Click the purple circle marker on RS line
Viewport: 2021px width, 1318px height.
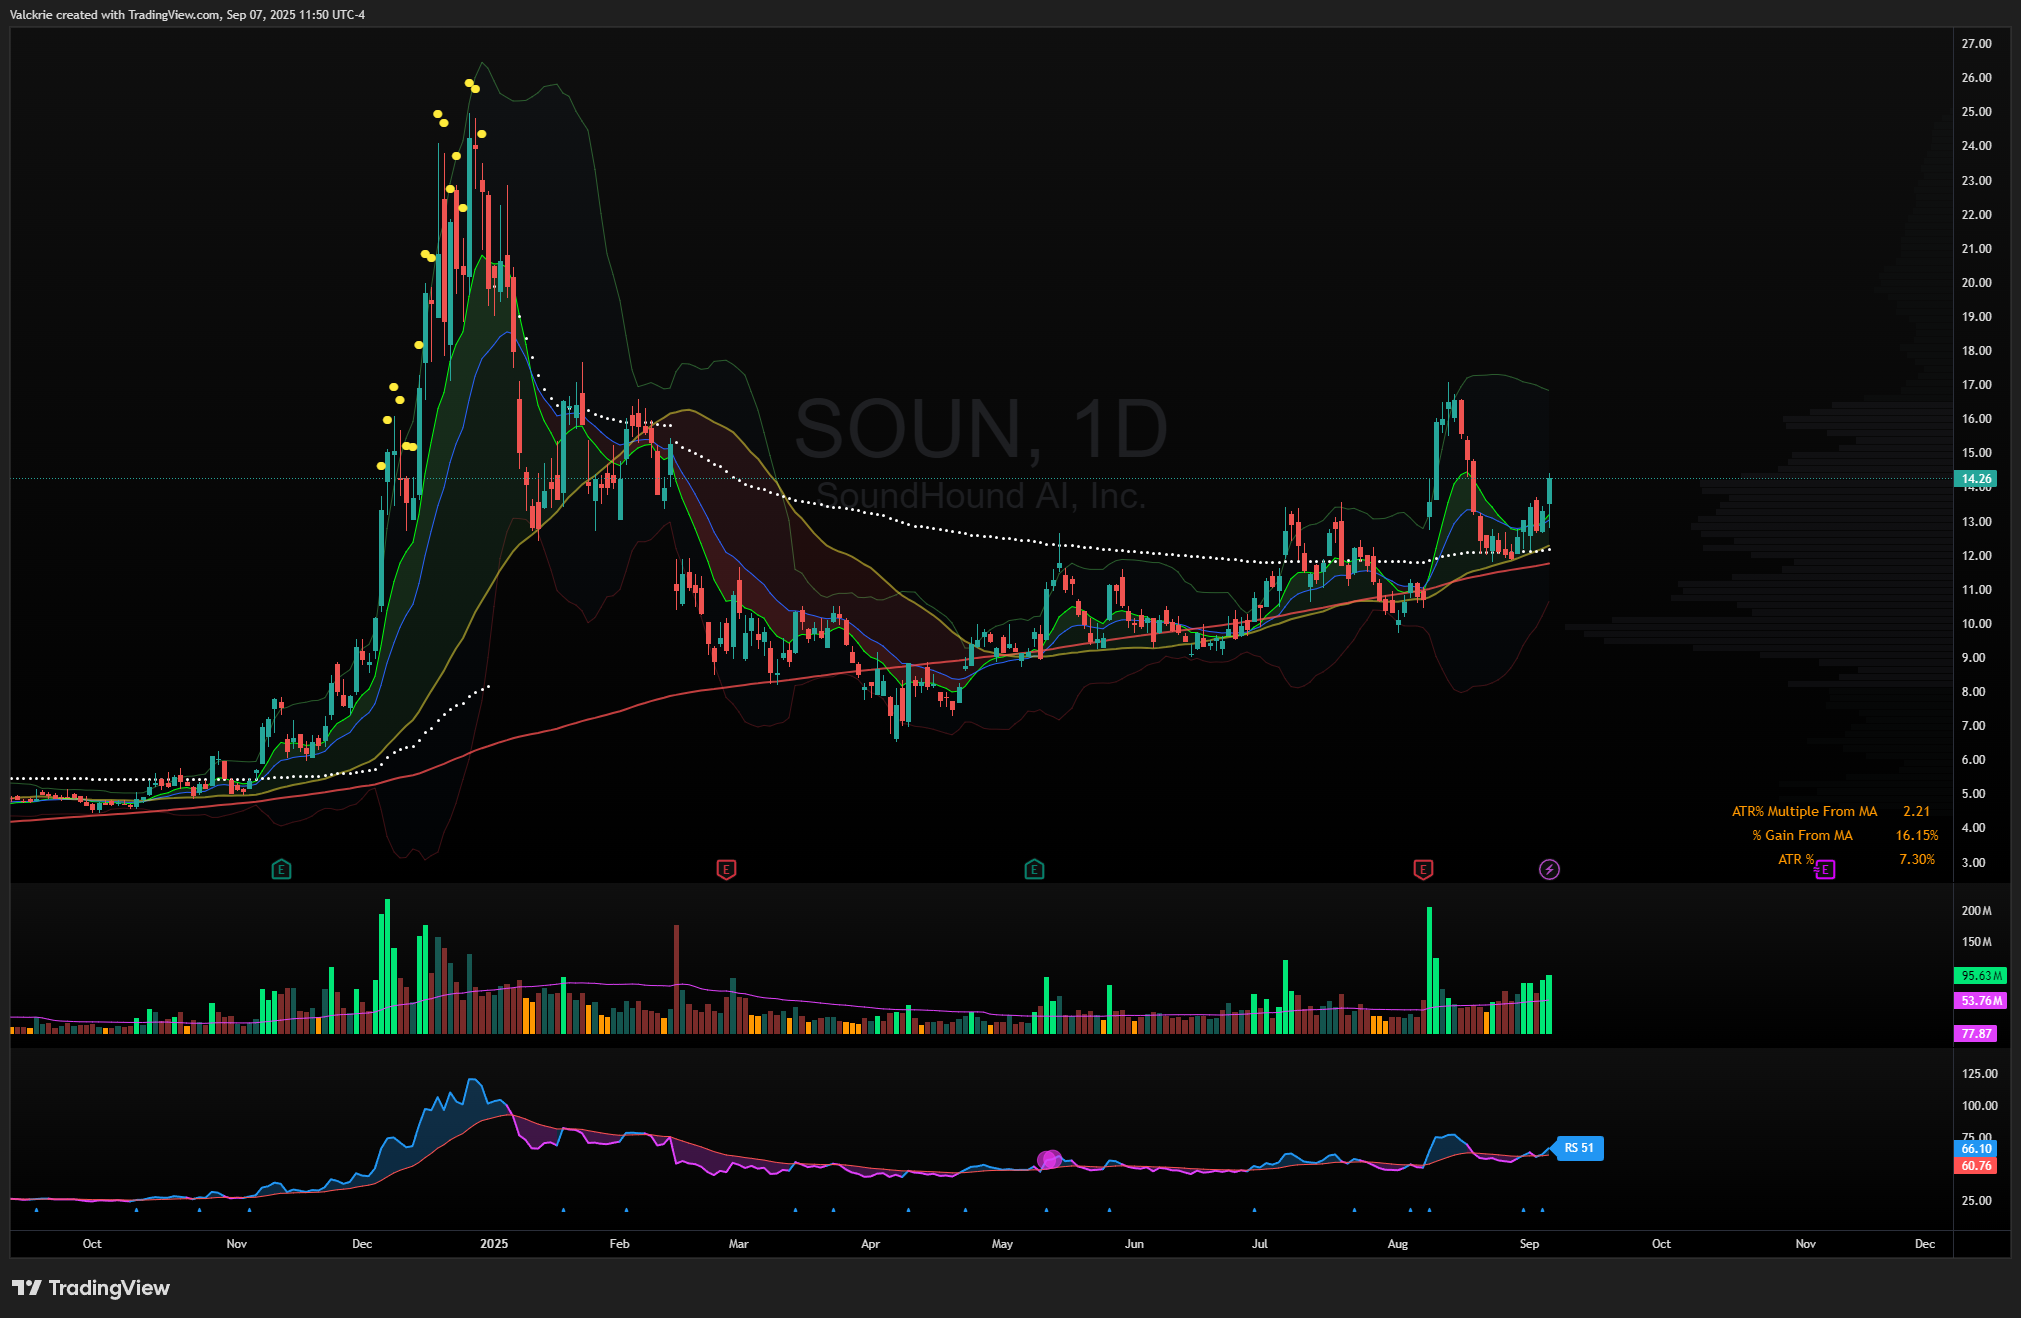(1049, 1160)
